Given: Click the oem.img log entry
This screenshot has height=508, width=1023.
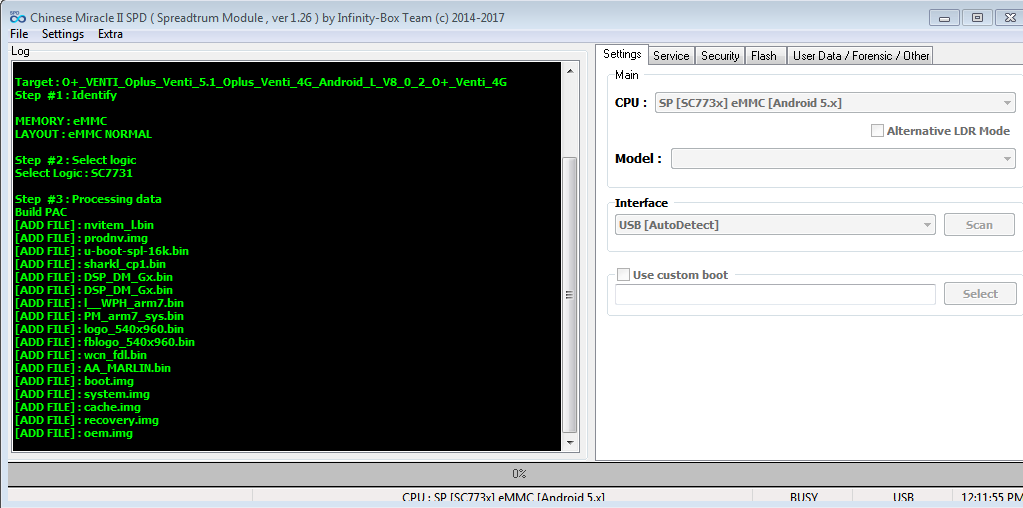Looking at the screenshot, I should pos(74,433).
